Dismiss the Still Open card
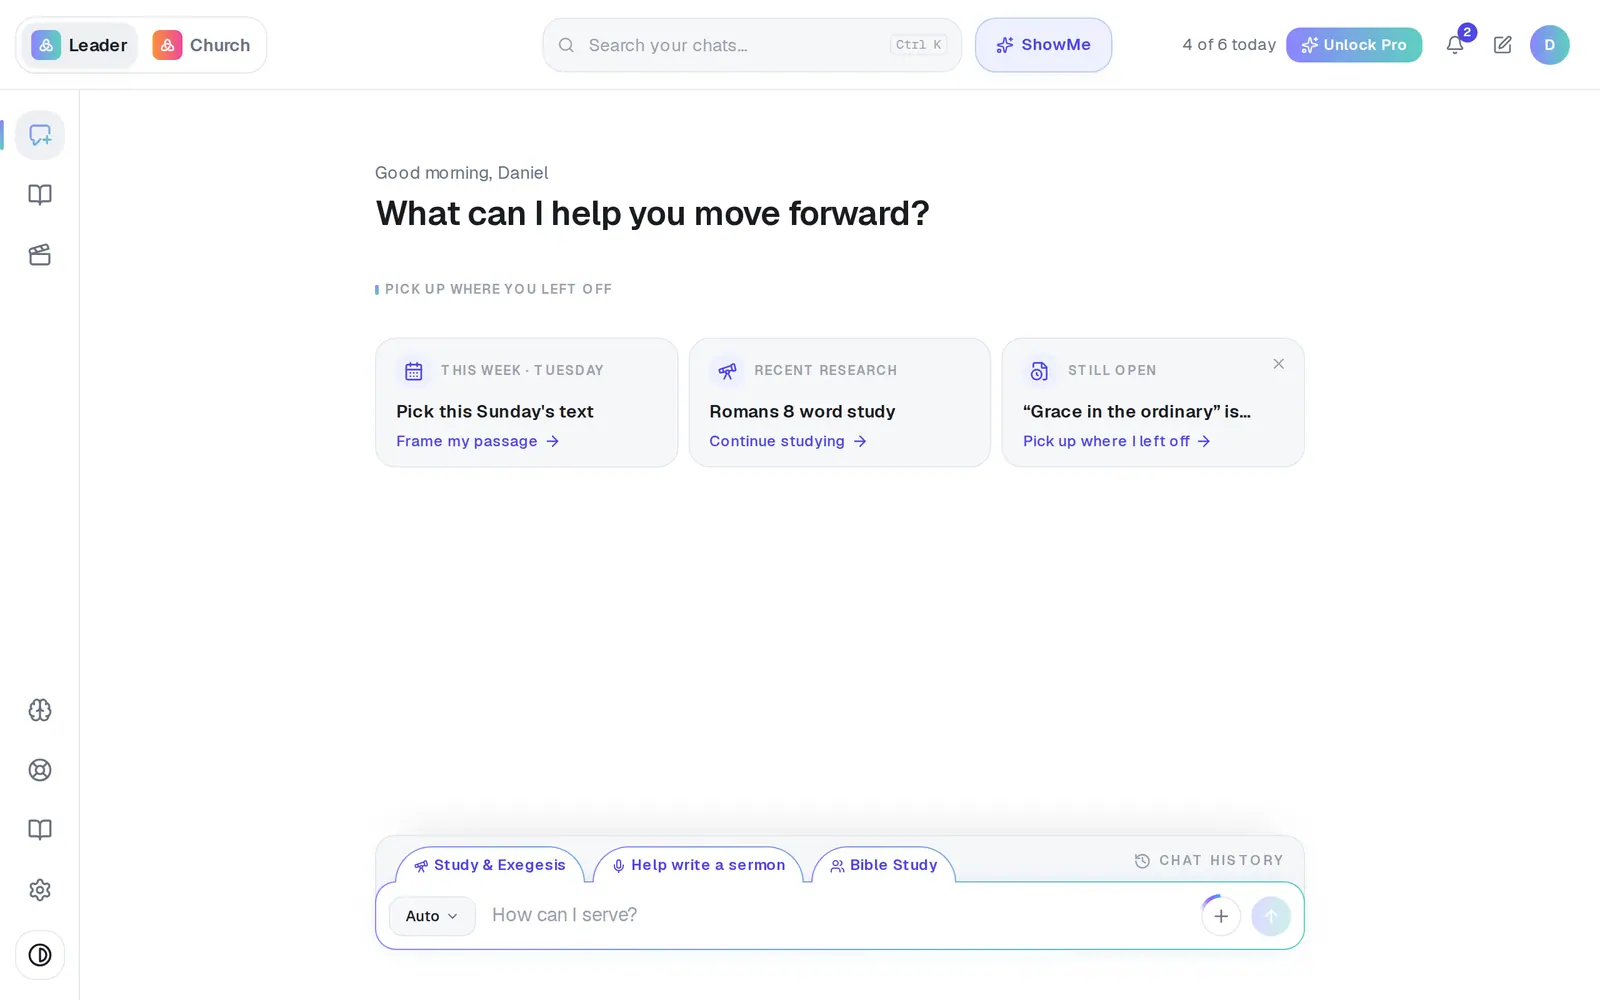Viewport: 1600px width, 1000px height. coord(1278,364)
